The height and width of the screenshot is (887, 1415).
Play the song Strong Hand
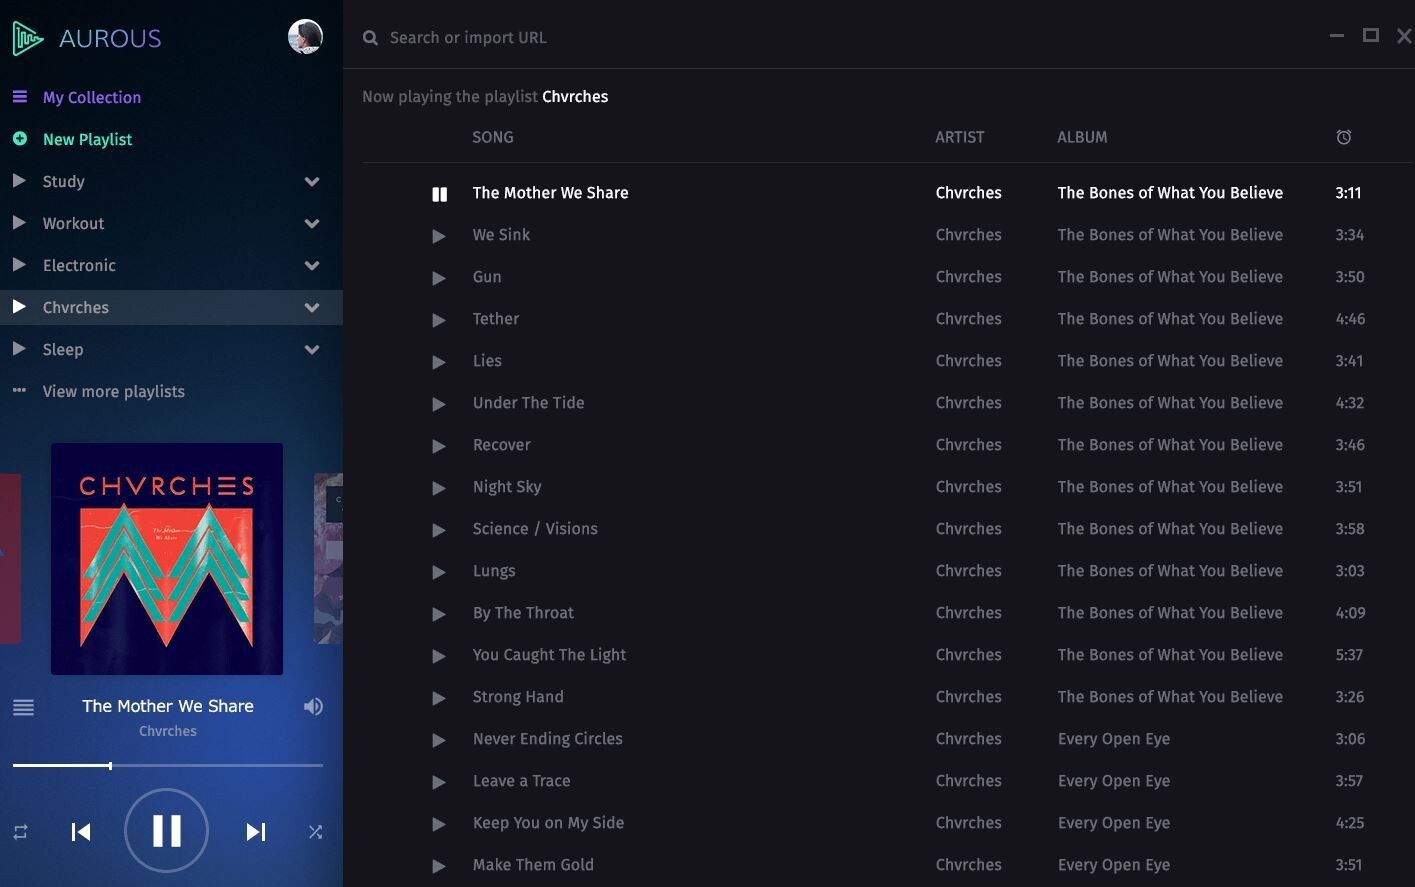[439, 698]
